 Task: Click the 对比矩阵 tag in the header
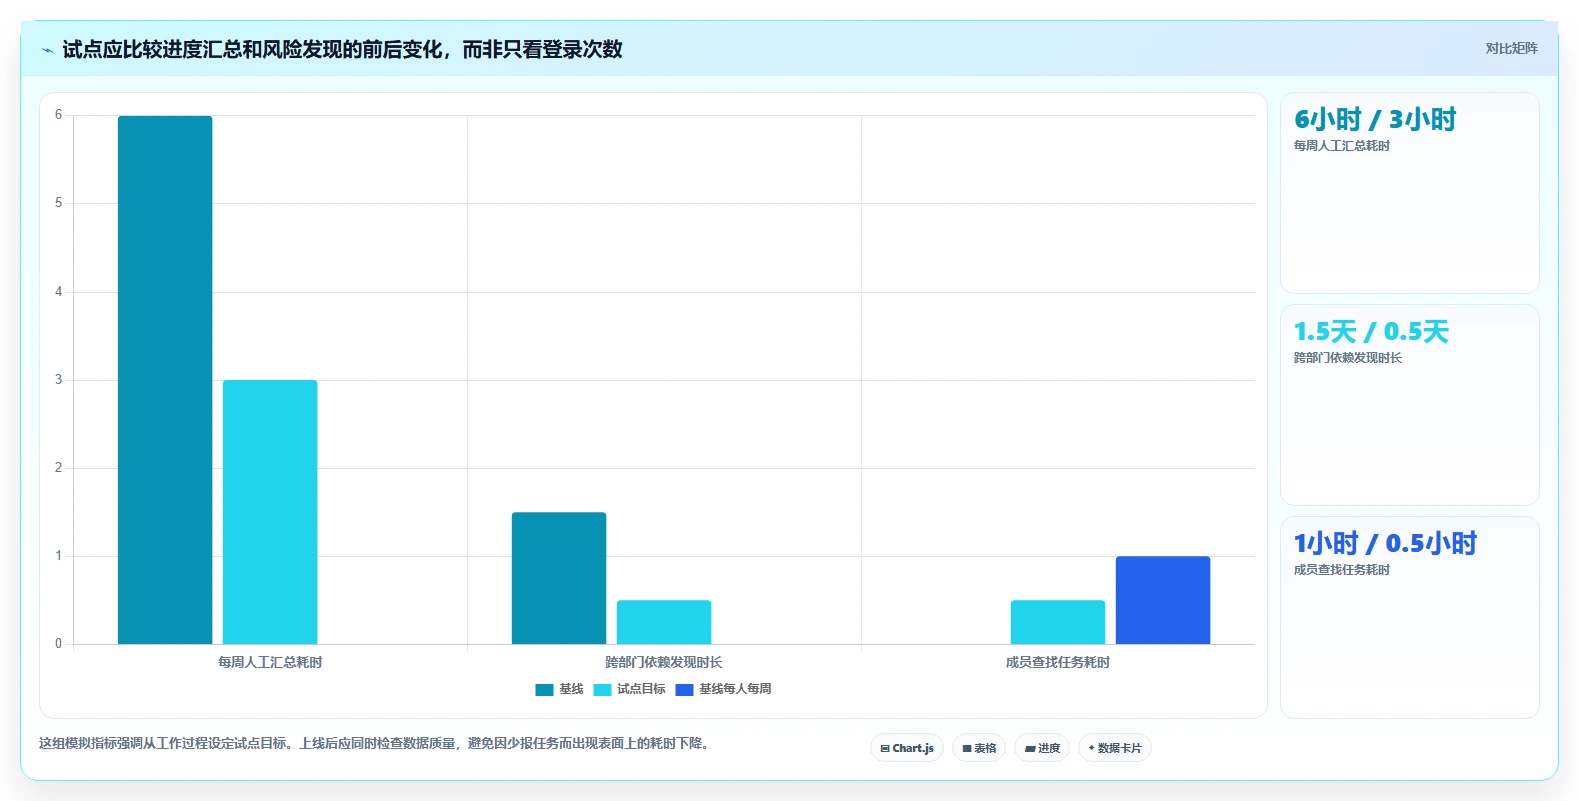click(x=1511, y=48)
